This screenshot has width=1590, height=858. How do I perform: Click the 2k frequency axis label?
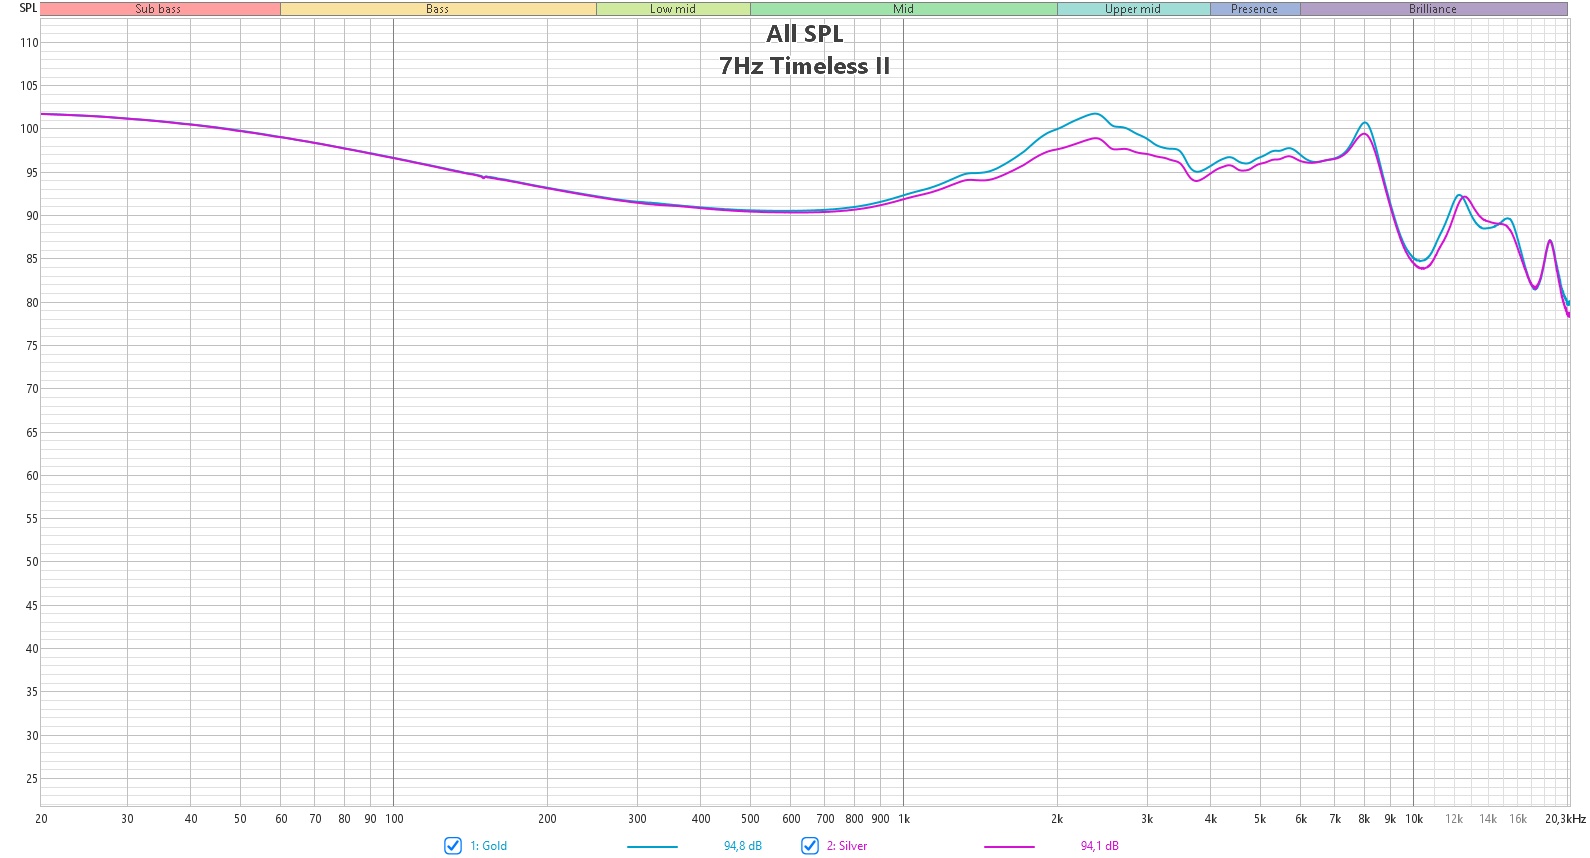pyautogui.click(x=1057, y=819)
